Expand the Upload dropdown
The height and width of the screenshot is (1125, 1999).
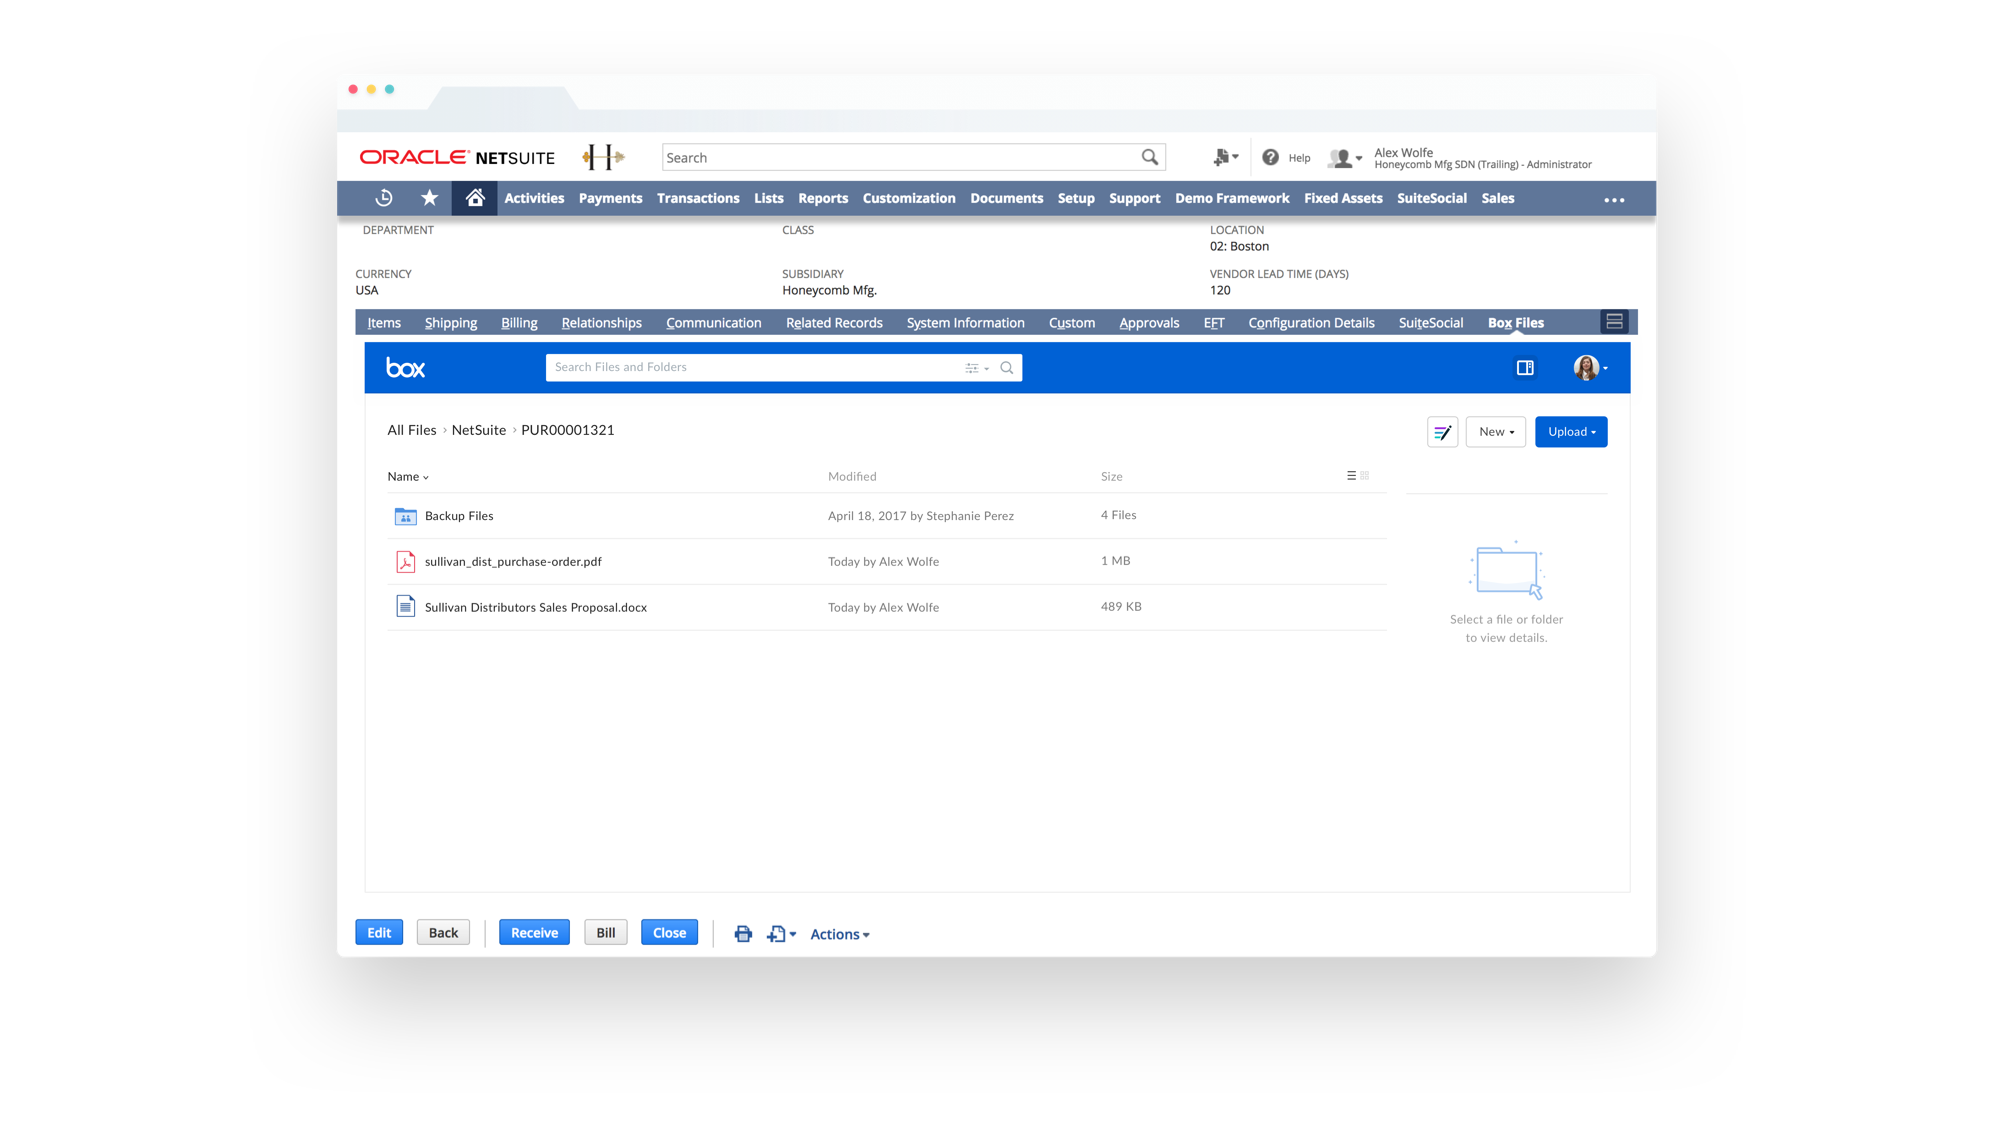[x=1570, y=431]
